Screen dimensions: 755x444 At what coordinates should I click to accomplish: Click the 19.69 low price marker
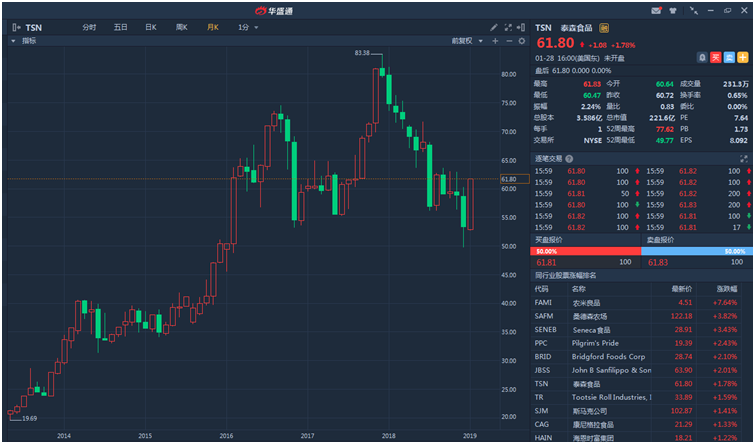[x=30, y=418]
